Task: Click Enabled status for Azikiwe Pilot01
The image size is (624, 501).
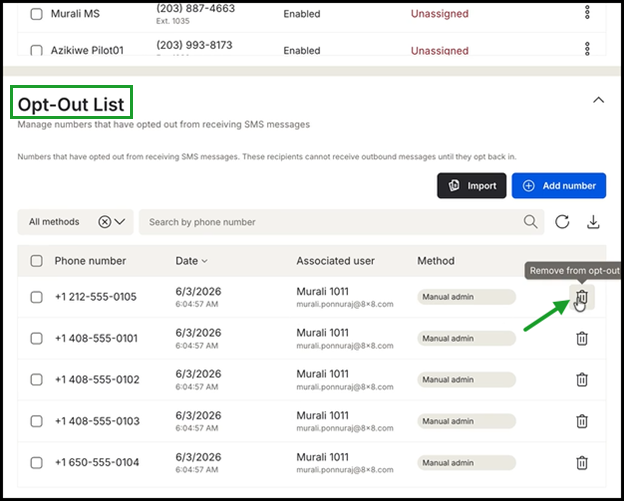Action: click(x=302, y=51)
